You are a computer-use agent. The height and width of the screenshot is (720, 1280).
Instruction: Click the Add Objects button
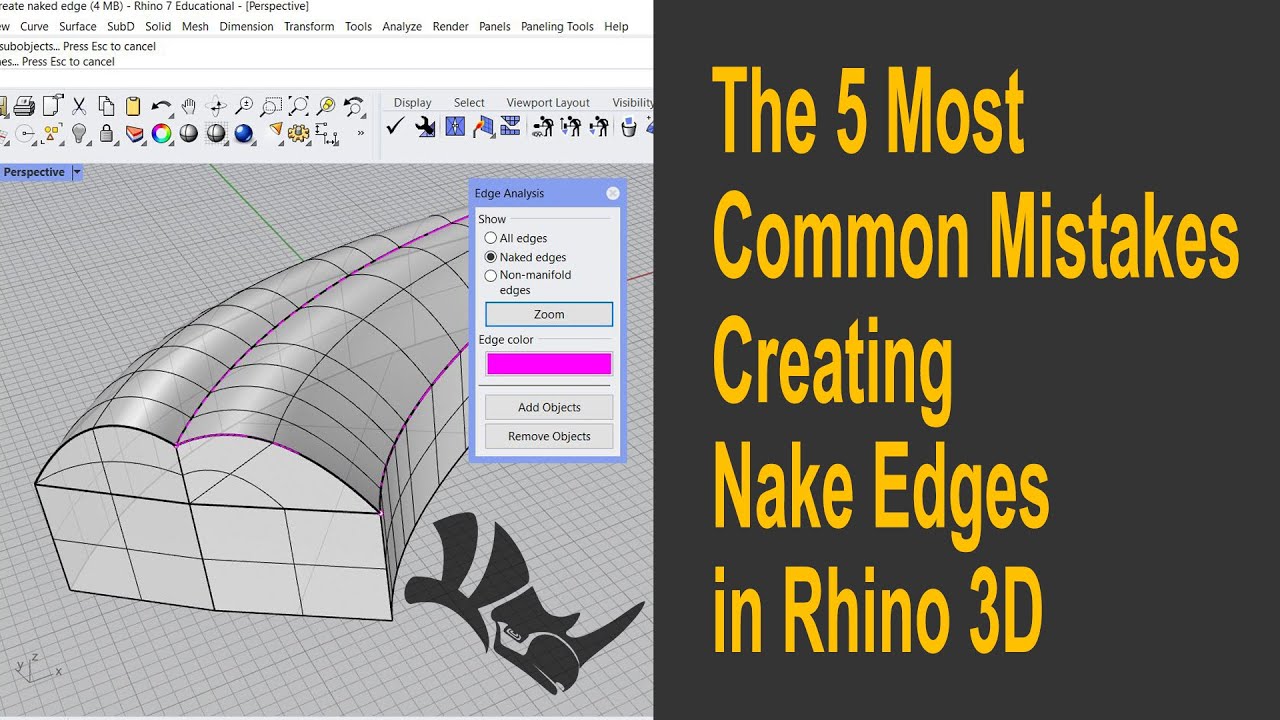[x=549, y=407]
